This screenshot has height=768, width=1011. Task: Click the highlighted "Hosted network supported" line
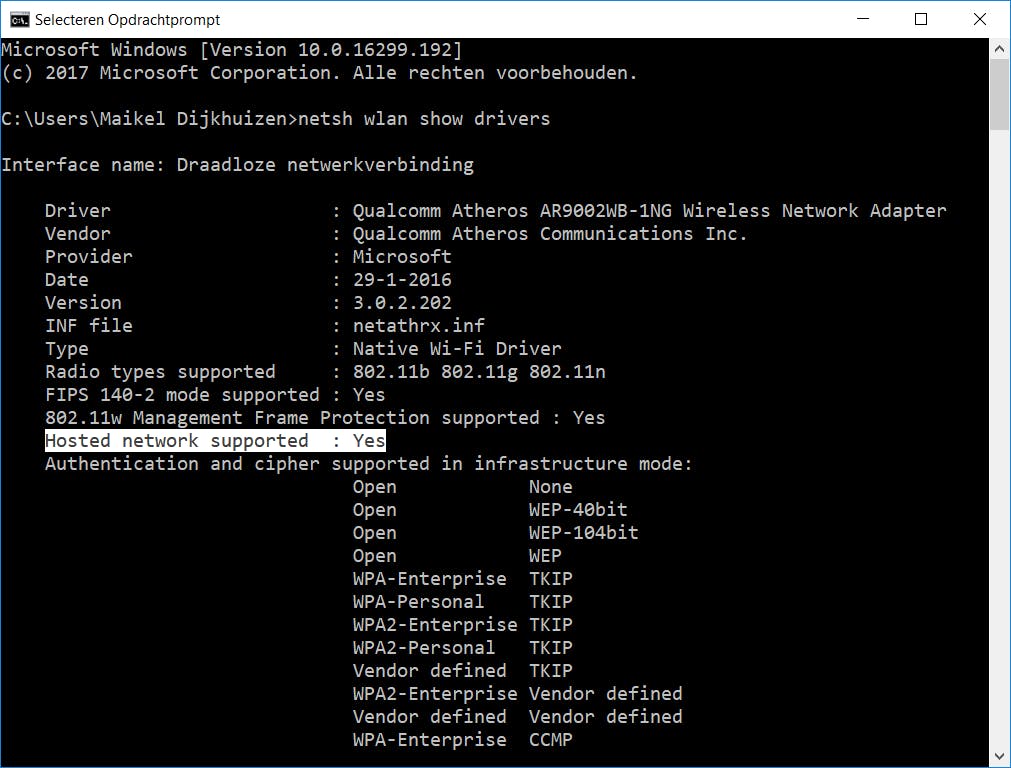click(x=215, y=441)
